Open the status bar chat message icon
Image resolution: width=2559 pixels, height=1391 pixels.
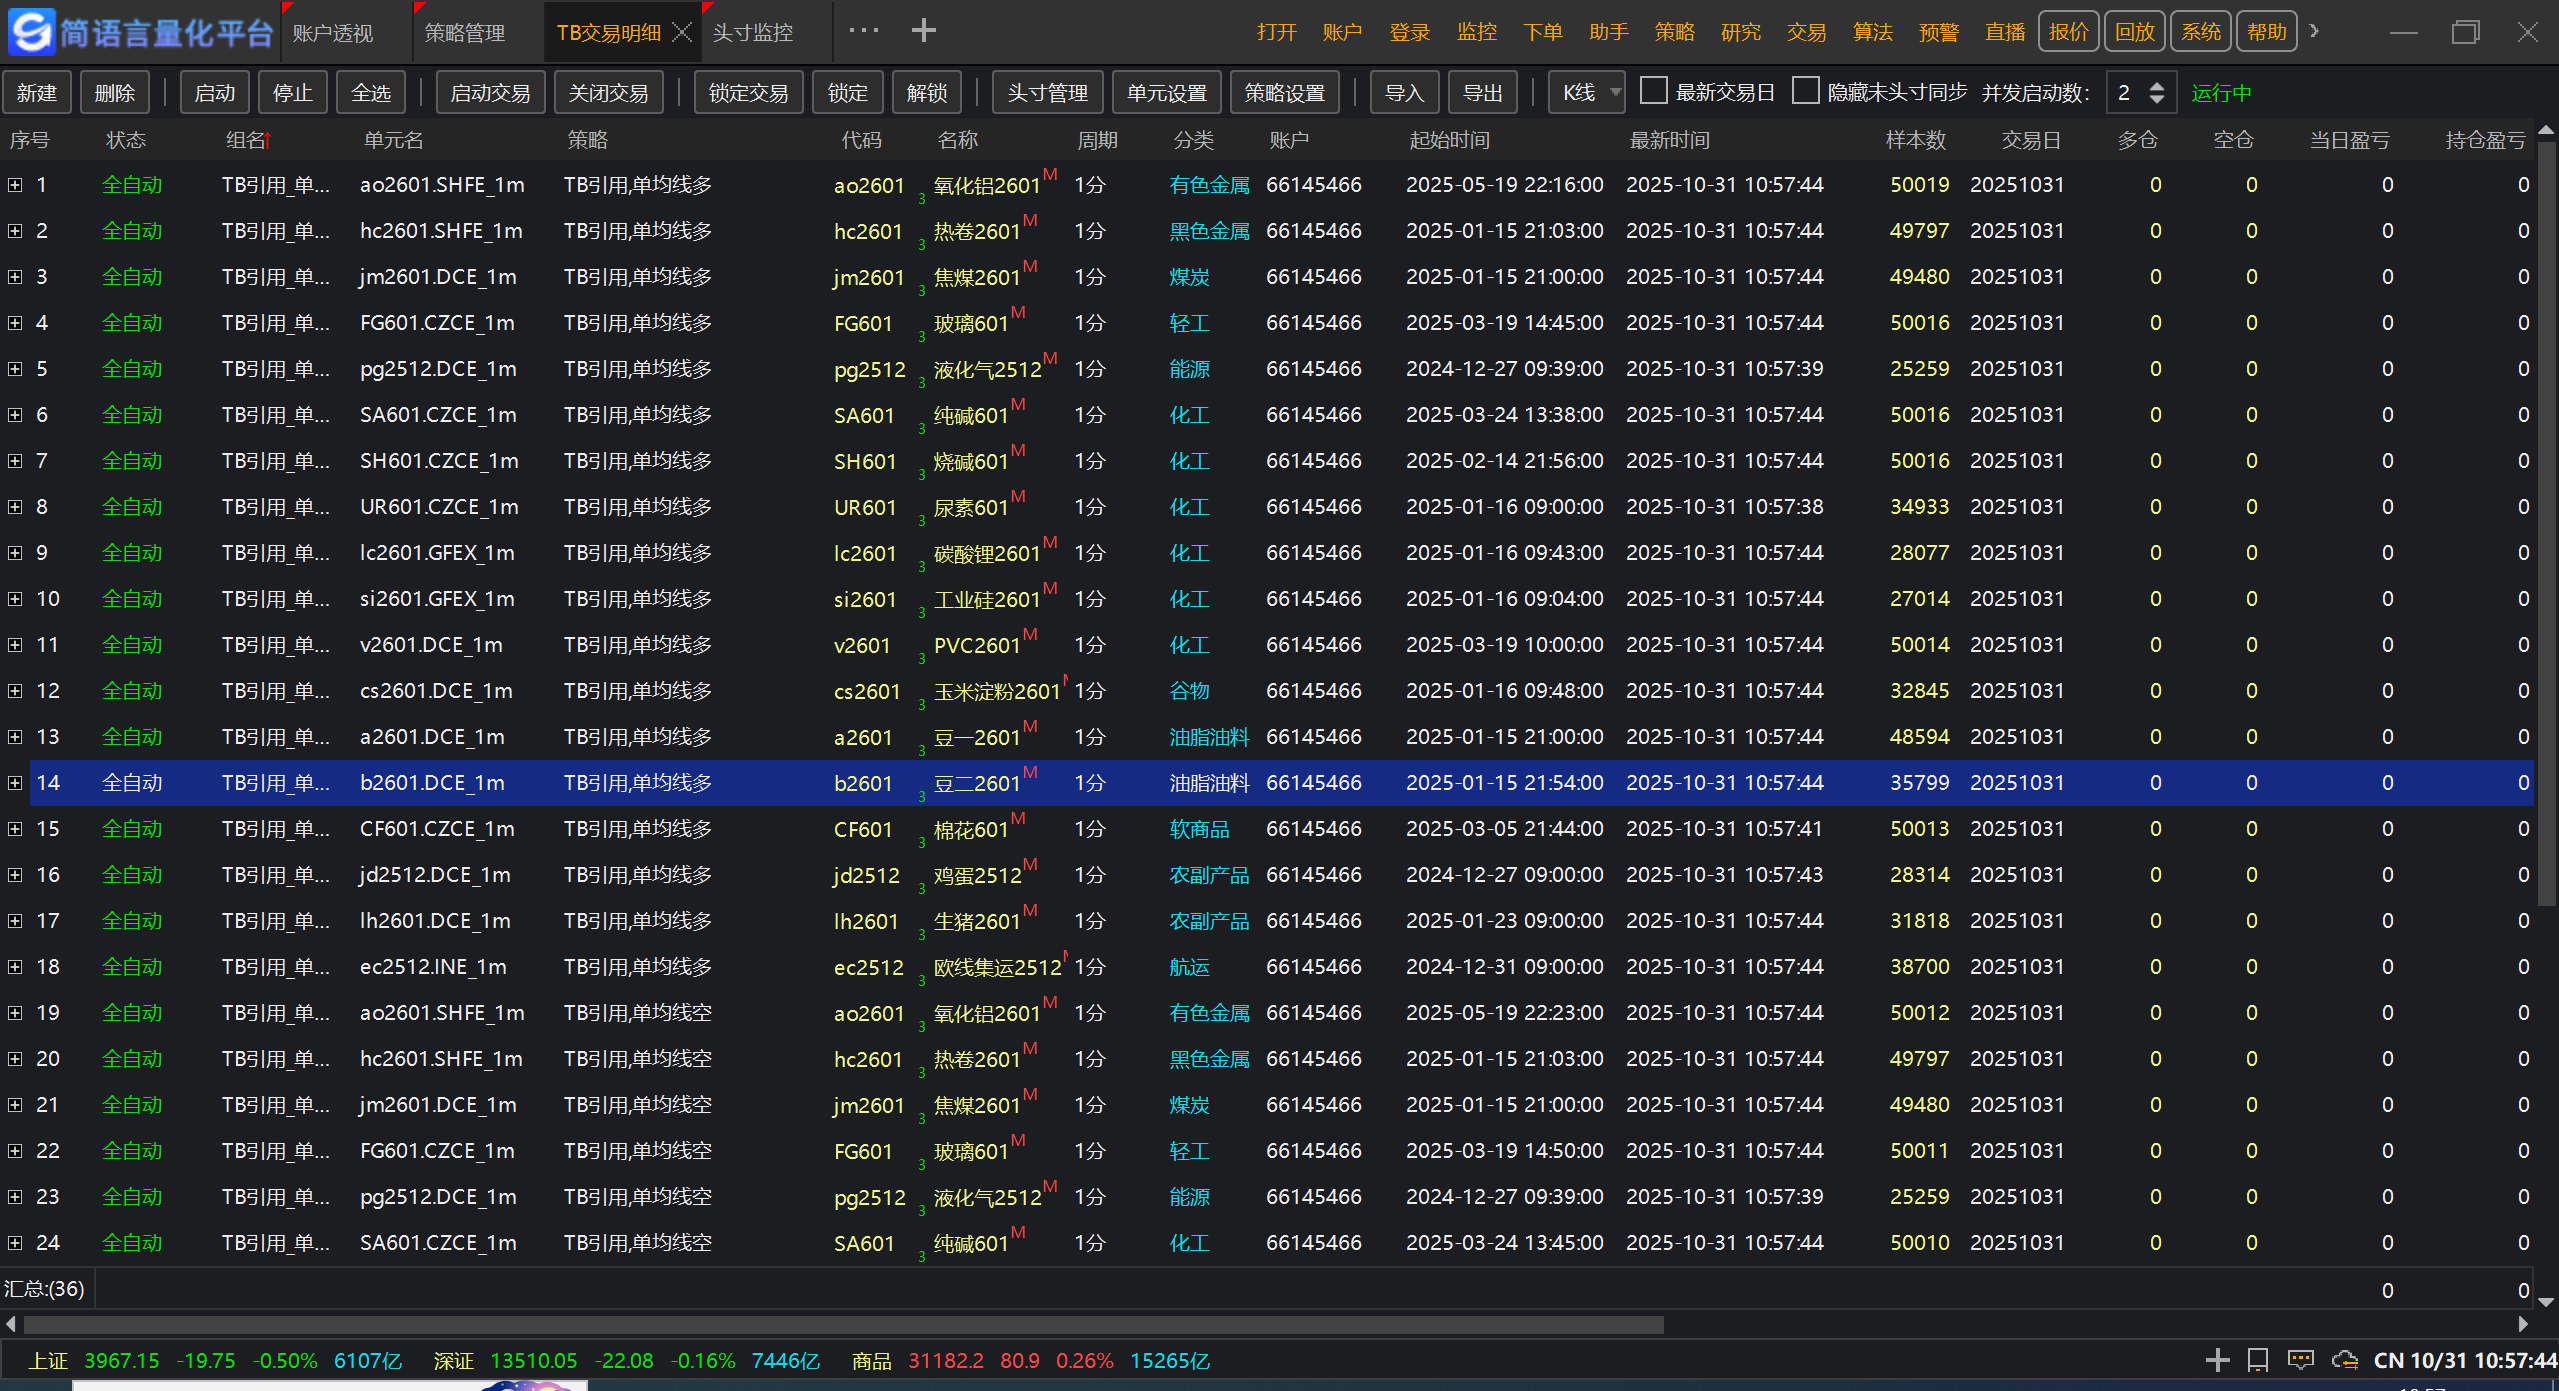2300,1360
